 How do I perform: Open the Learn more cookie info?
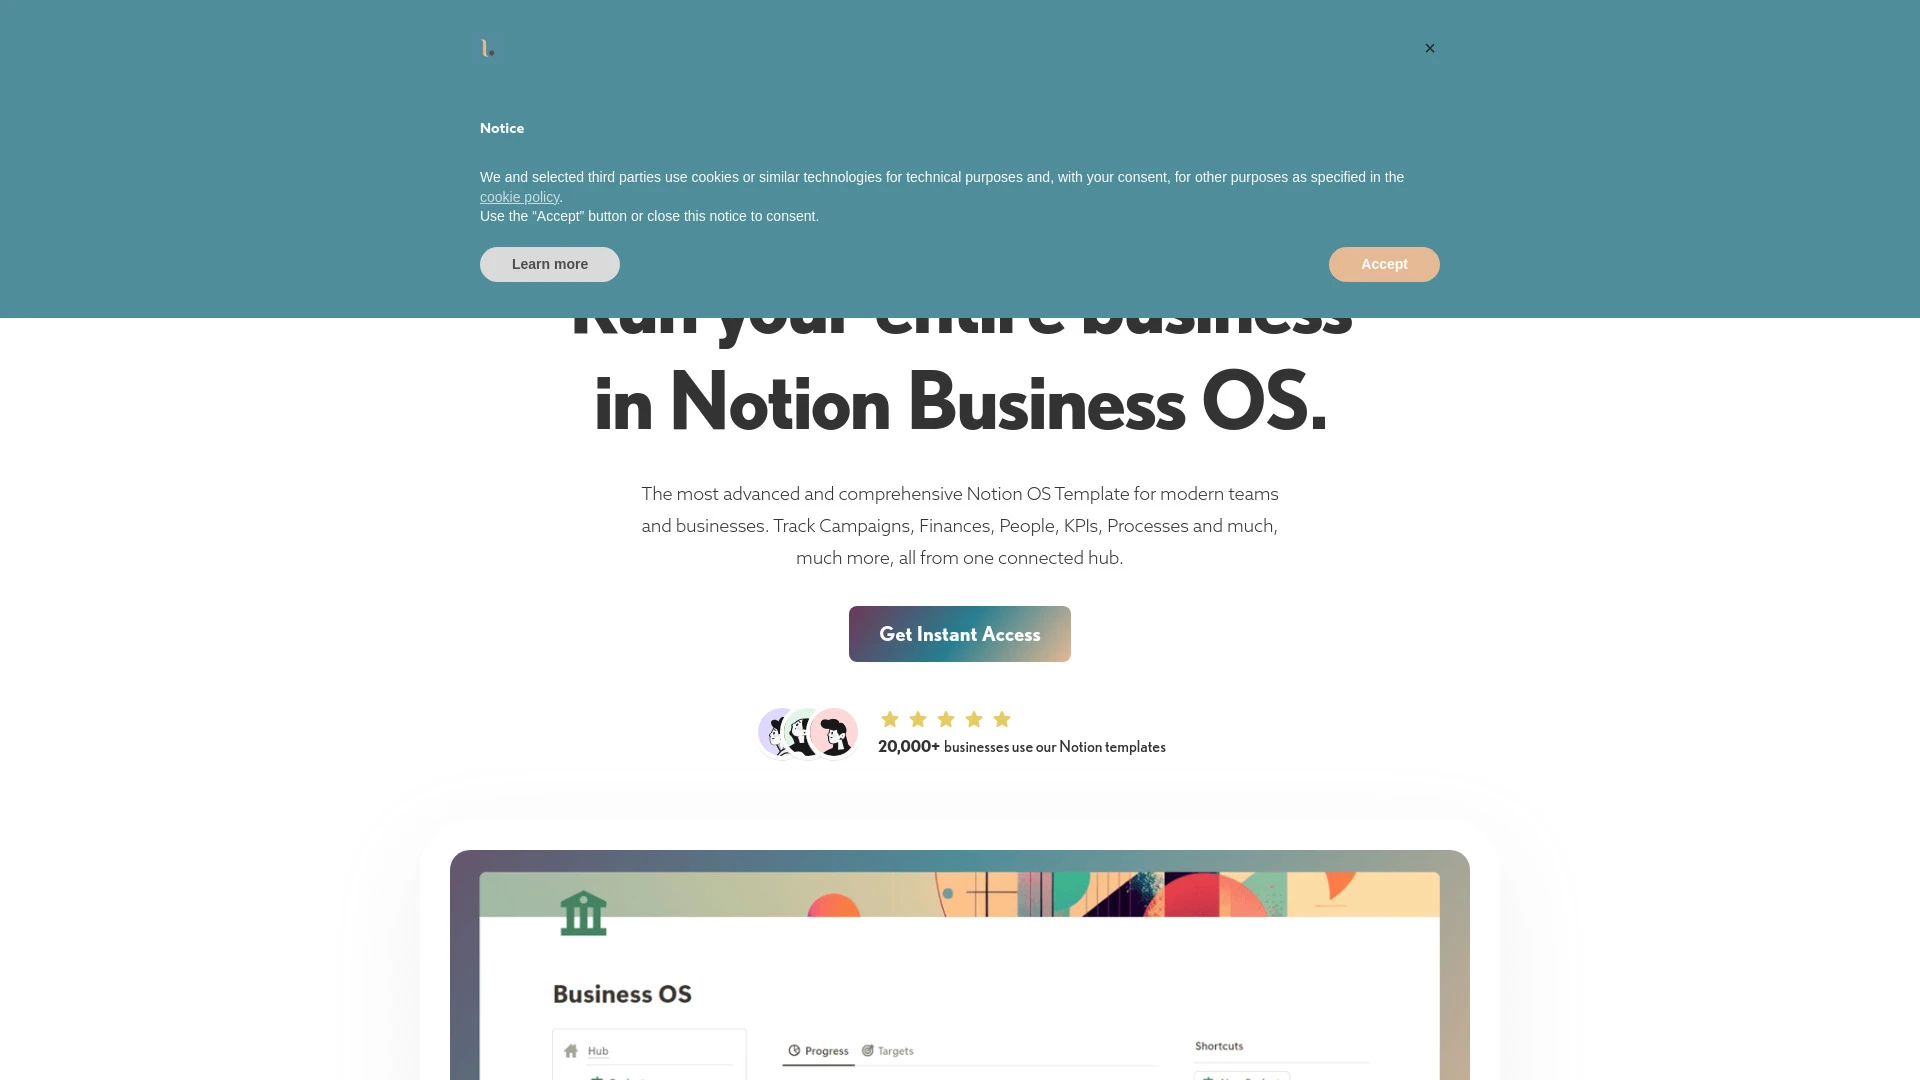click(x=550, y=264)
